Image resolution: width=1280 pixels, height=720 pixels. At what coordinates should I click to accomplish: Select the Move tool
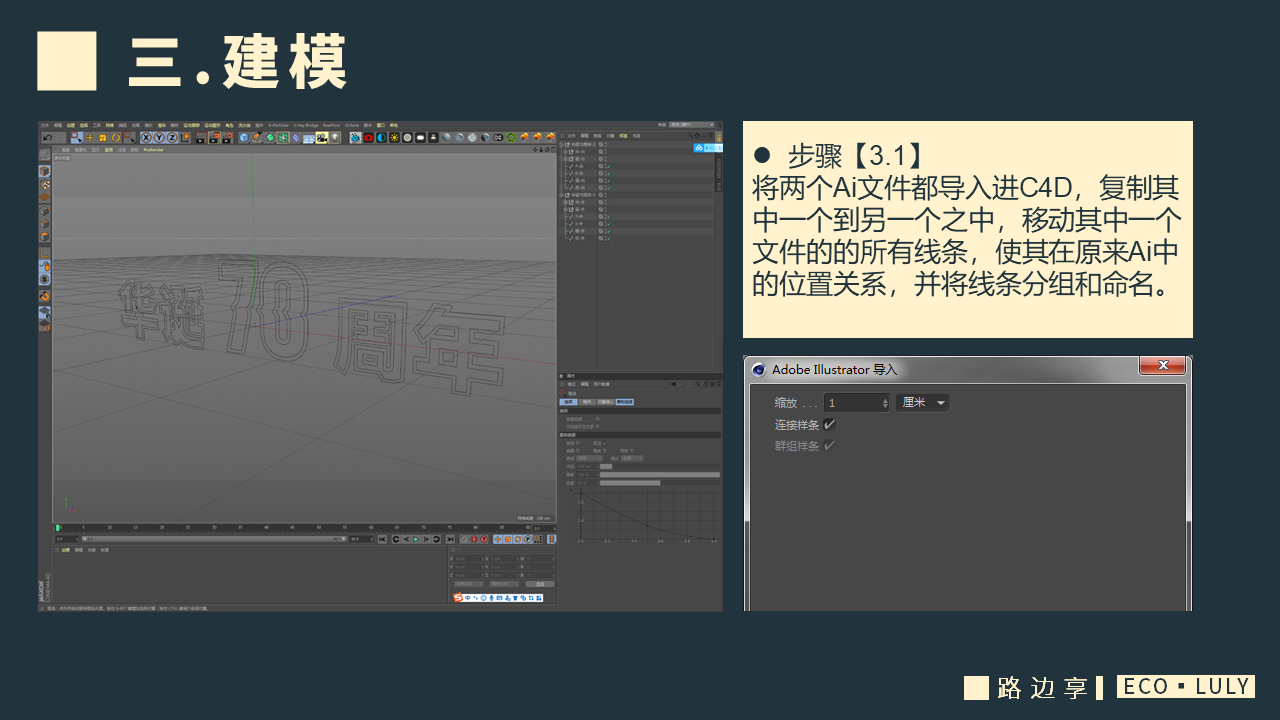[x=90, y=138]
